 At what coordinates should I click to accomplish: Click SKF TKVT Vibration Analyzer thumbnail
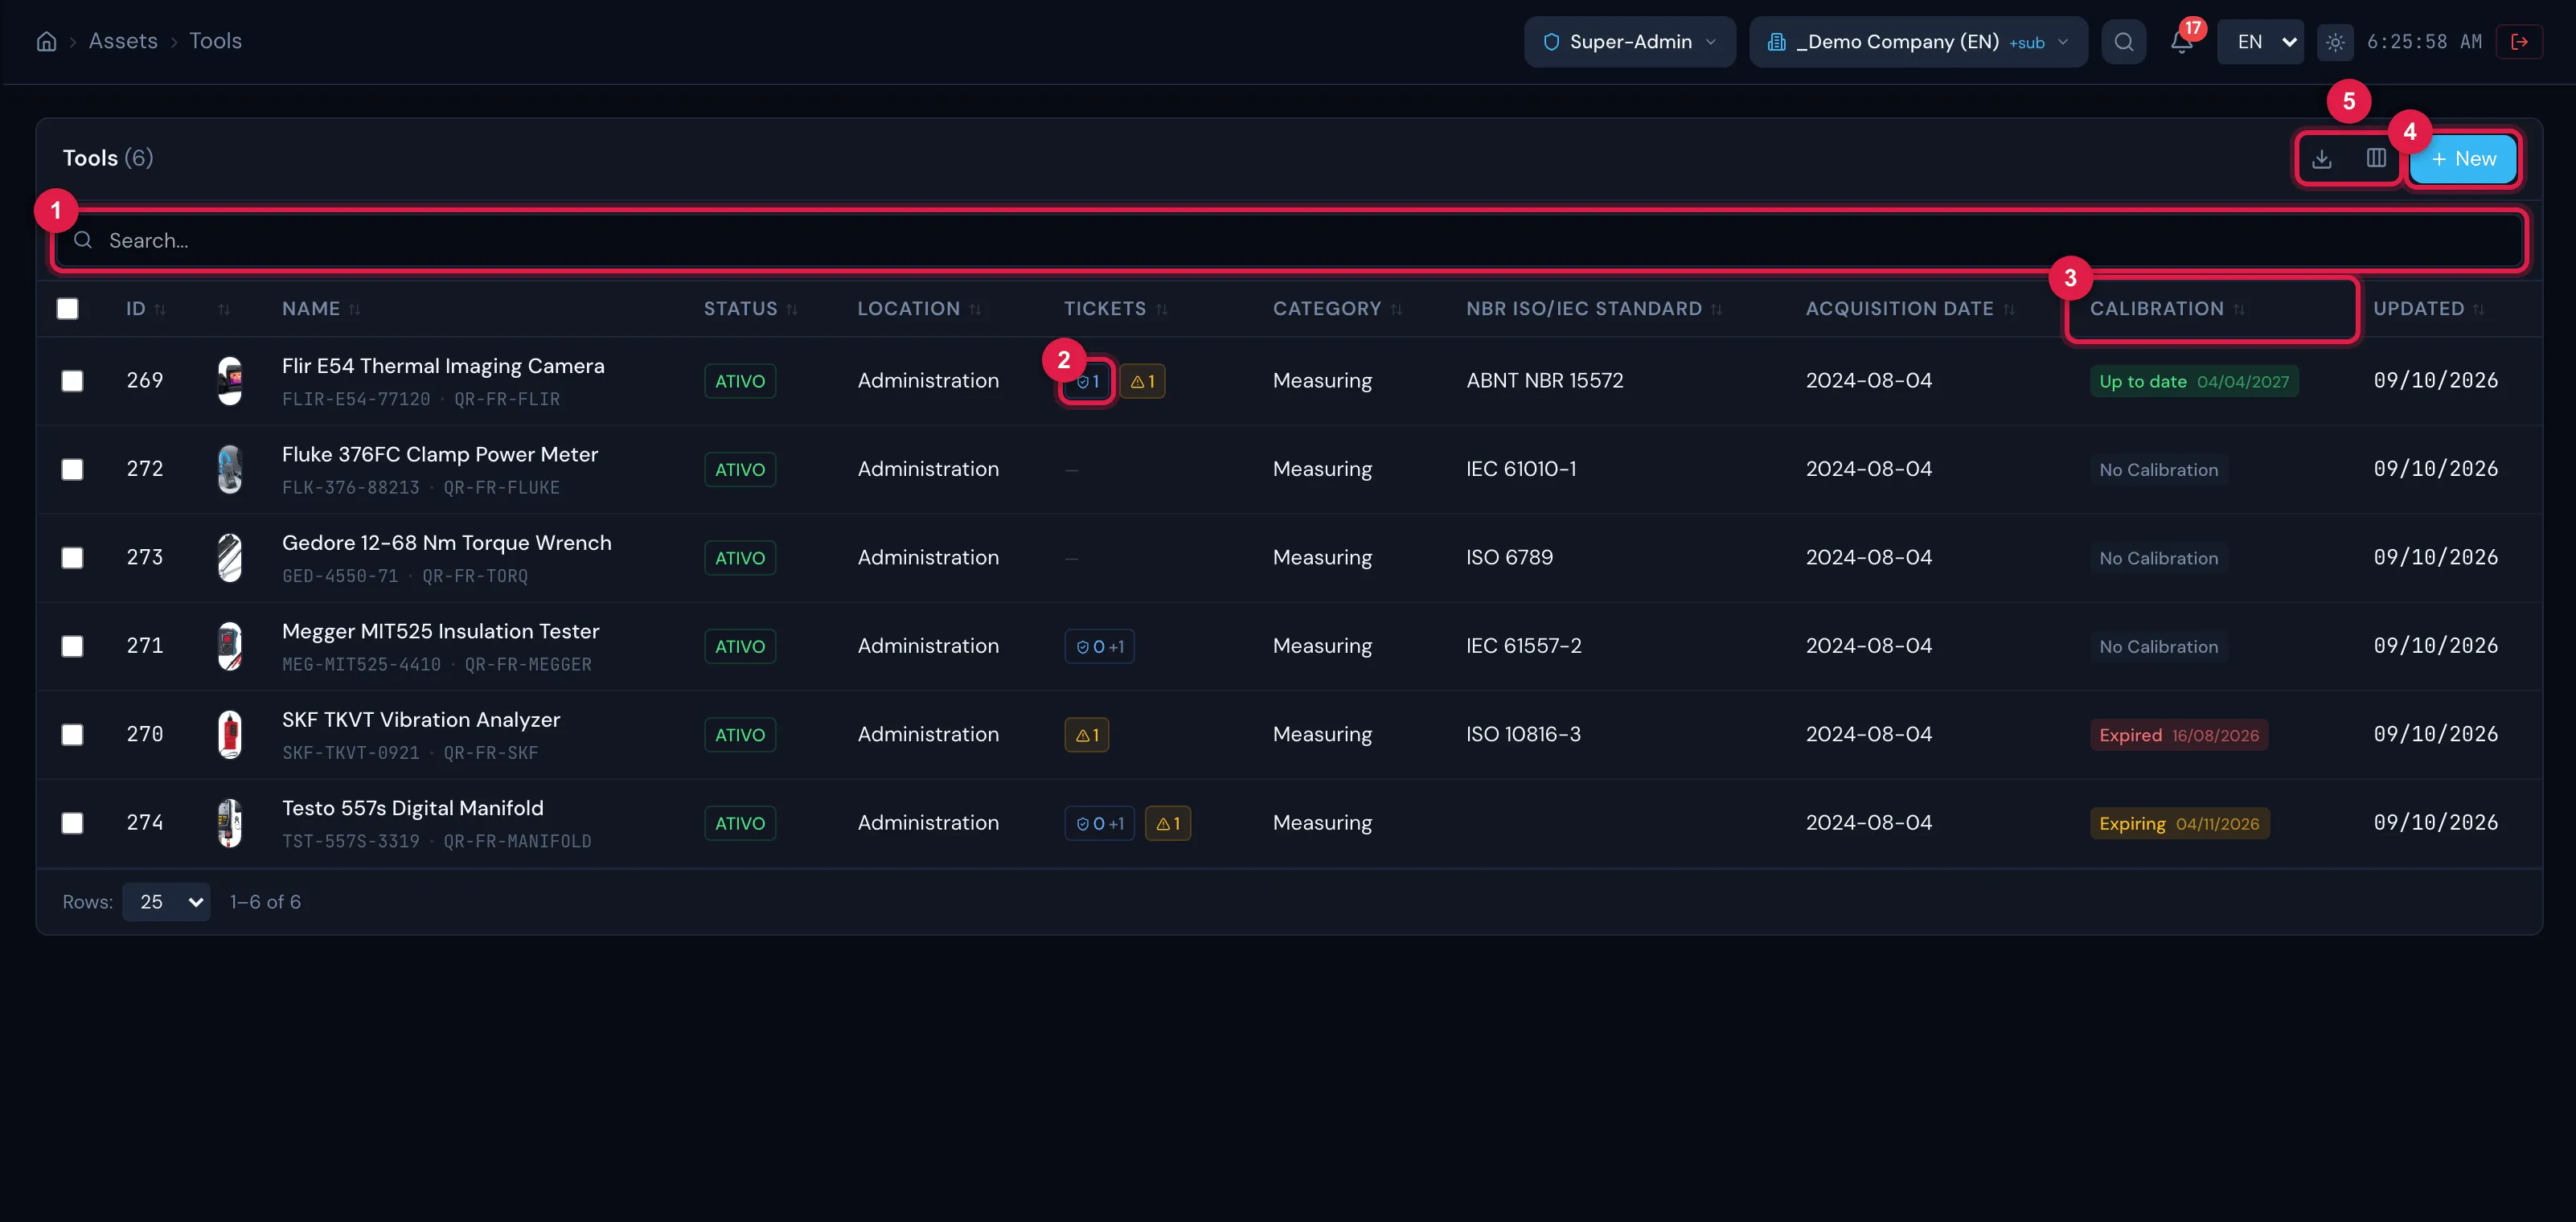coord(230,735)
